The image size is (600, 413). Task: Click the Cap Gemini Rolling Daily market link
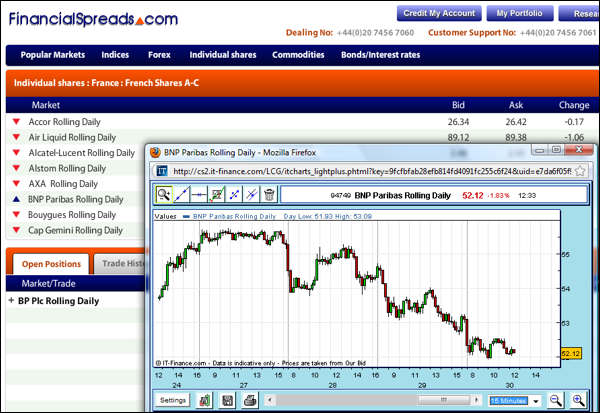click(x=75, y=230)
